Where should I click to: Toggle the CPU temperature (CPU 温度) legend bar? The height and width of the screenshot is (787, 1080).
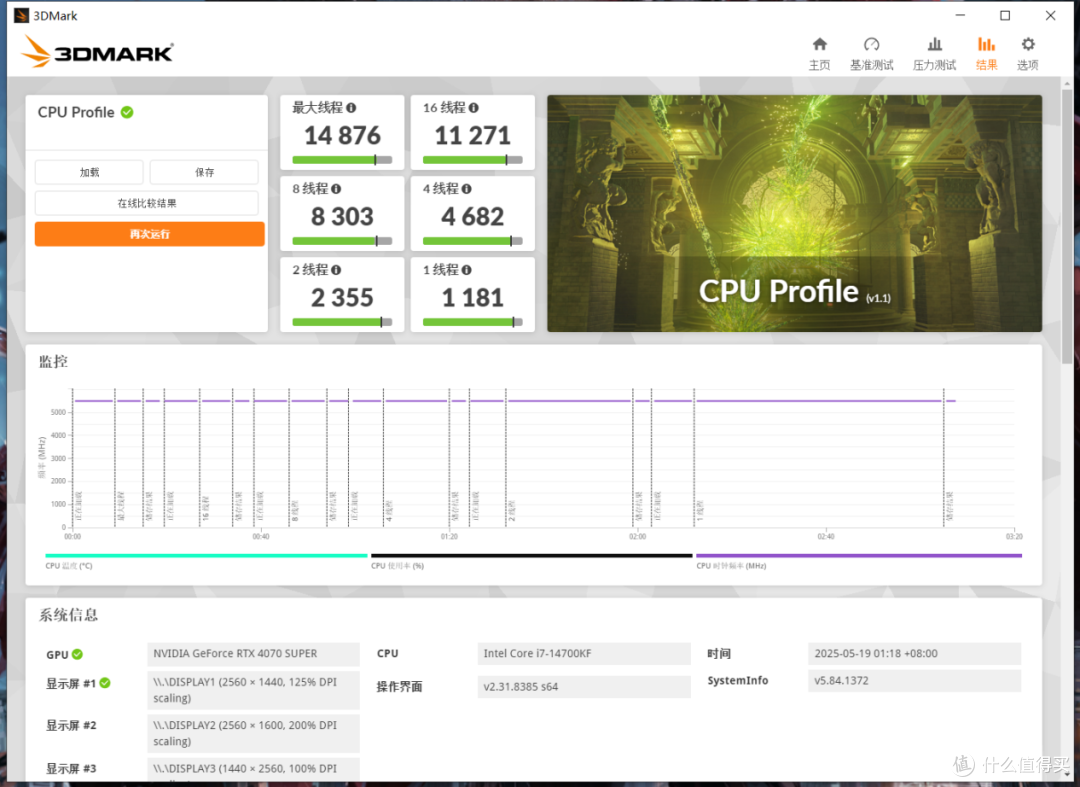pos(206,556)
